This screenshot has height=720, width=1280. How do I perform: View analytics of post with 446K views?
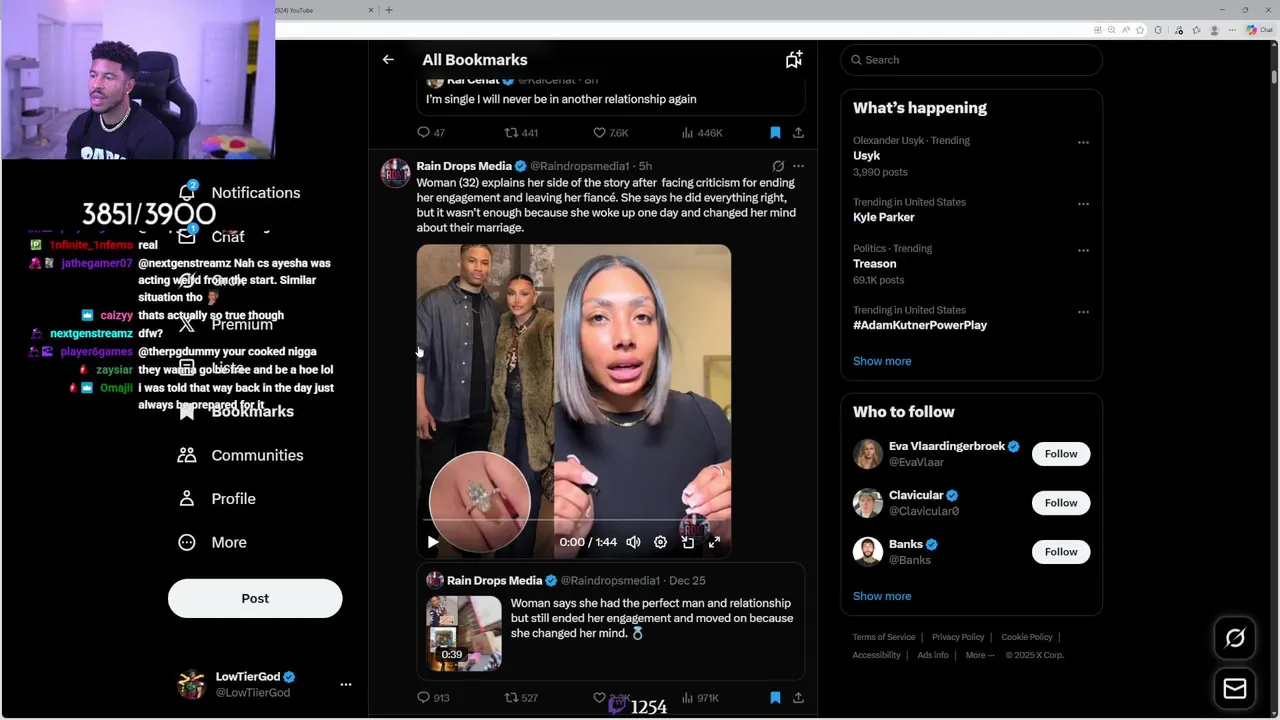pos(701,132)
